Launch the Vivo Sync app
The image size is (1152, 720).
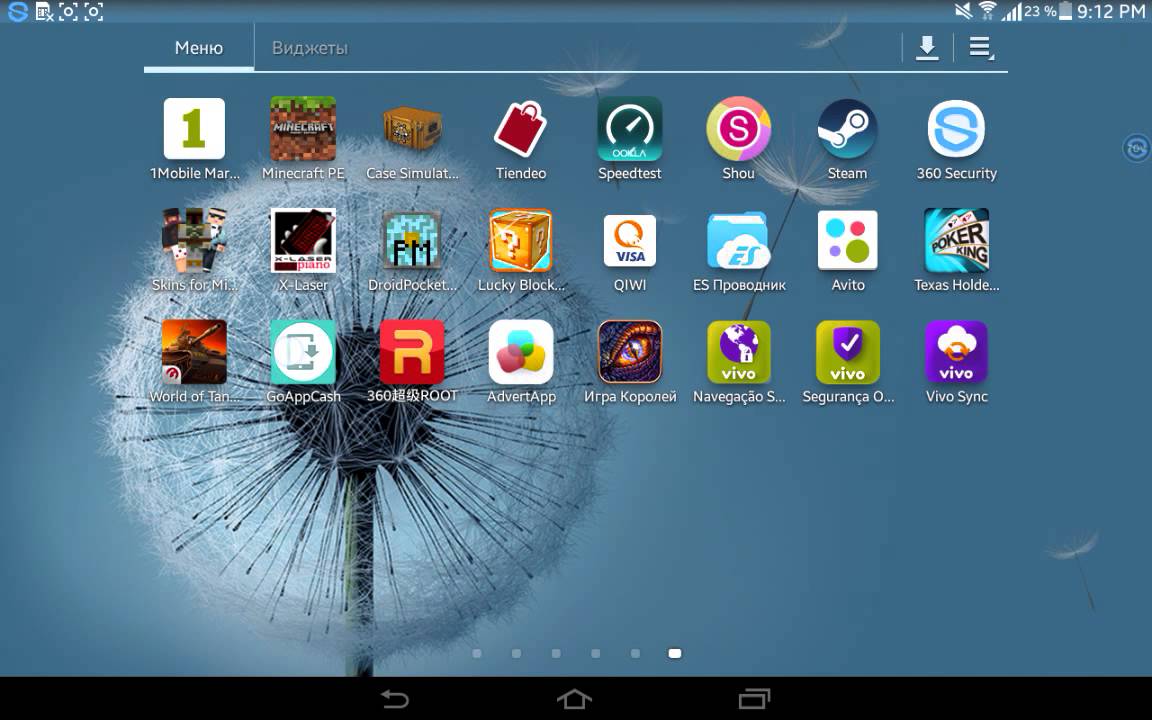click(x=956, y=352)
